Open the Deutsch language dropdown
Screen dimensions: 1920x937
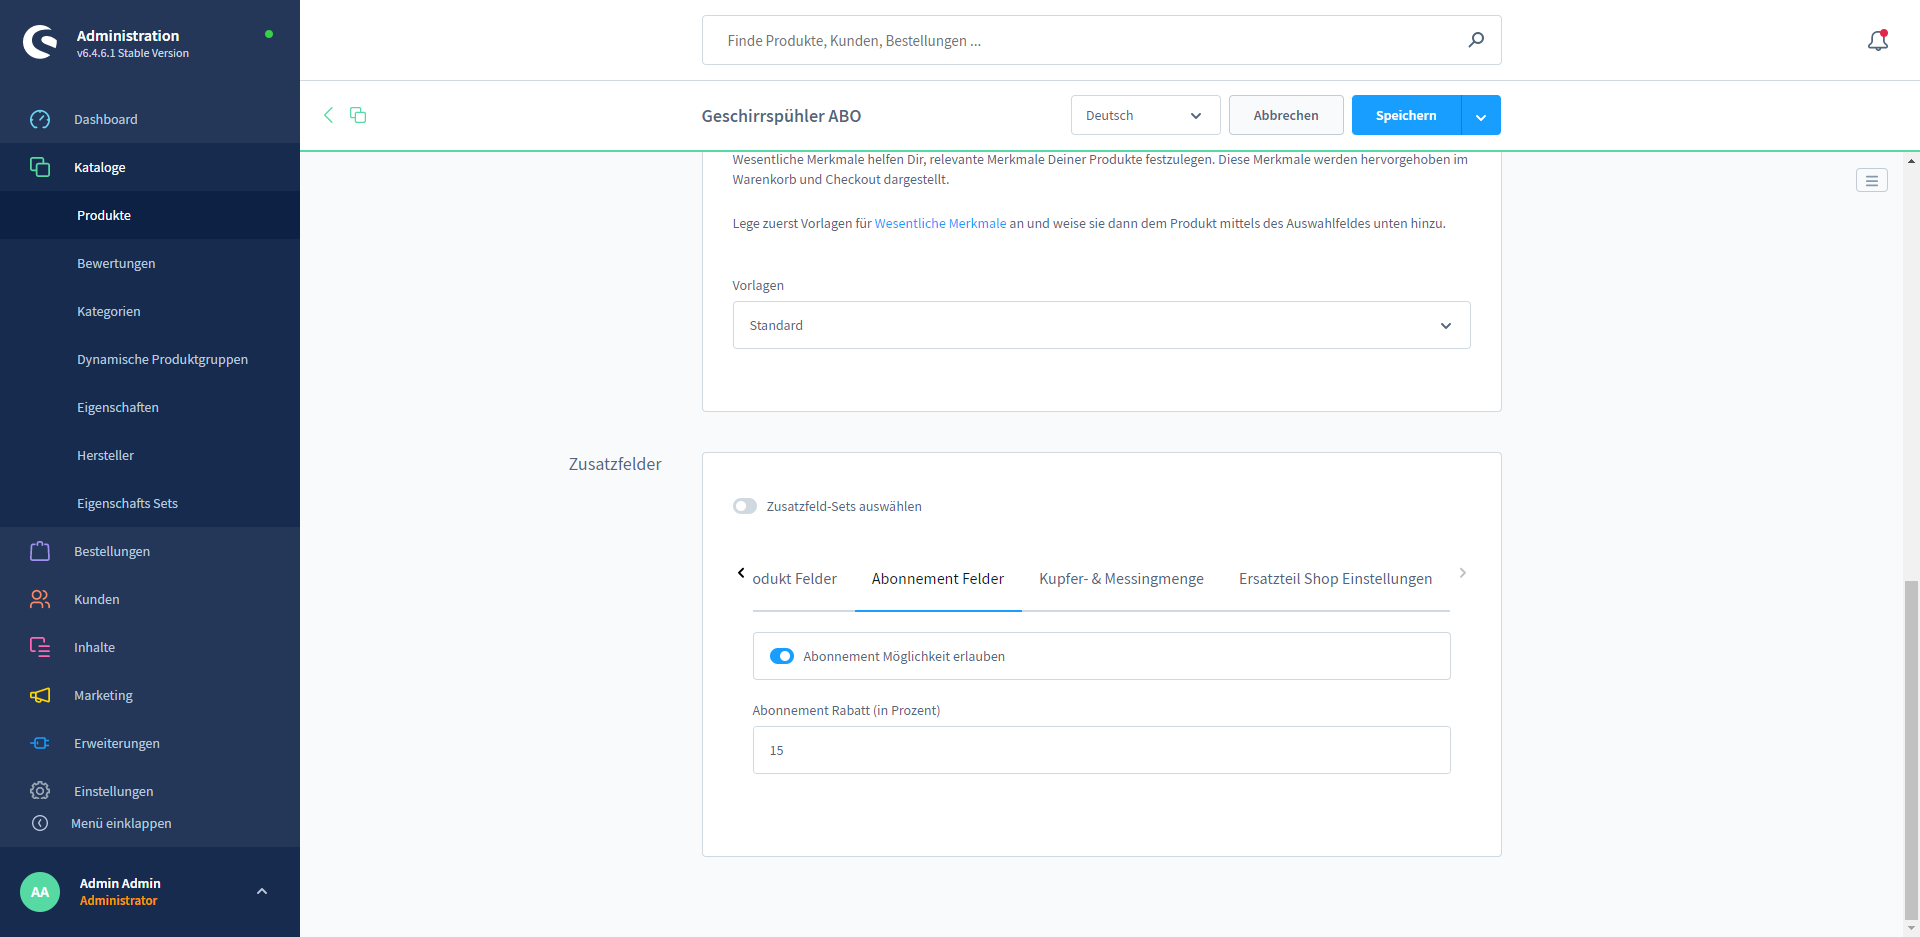1145,115
